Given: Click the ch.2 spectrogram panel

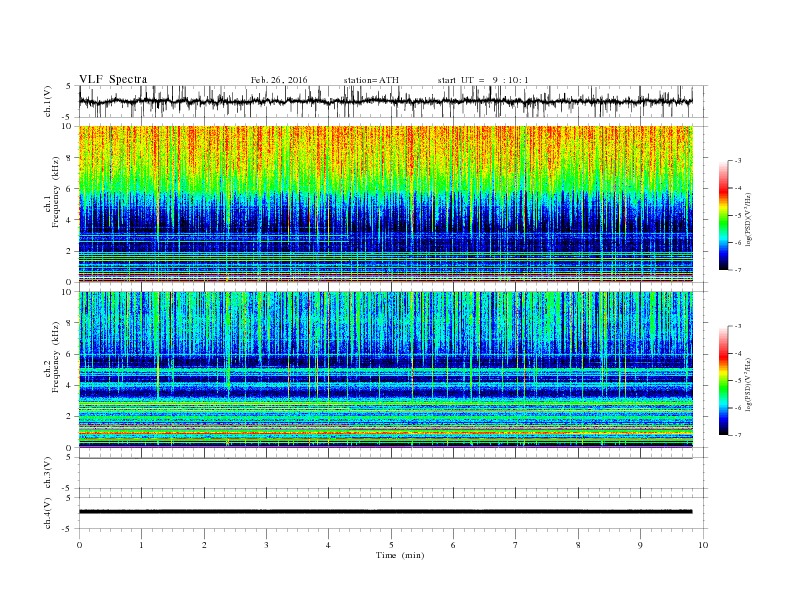Looking at the screenshot, I should point(386,370).
